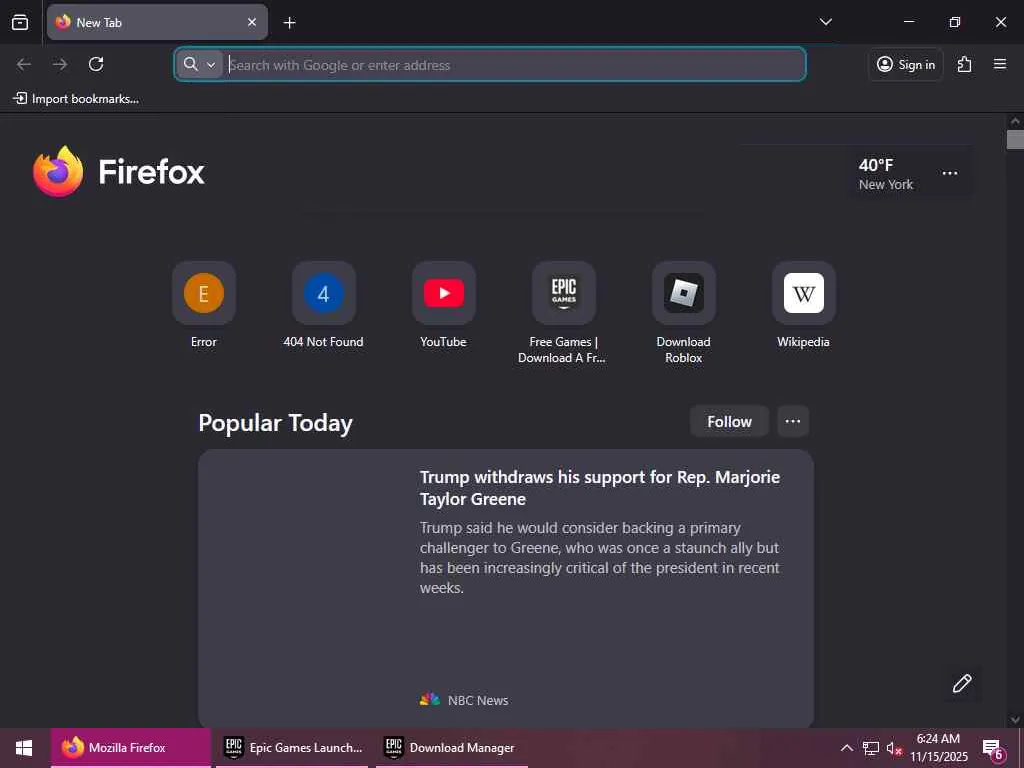Open the network status tray icon
This screenshot has width=1024, height=768.
tap(871, 748)
